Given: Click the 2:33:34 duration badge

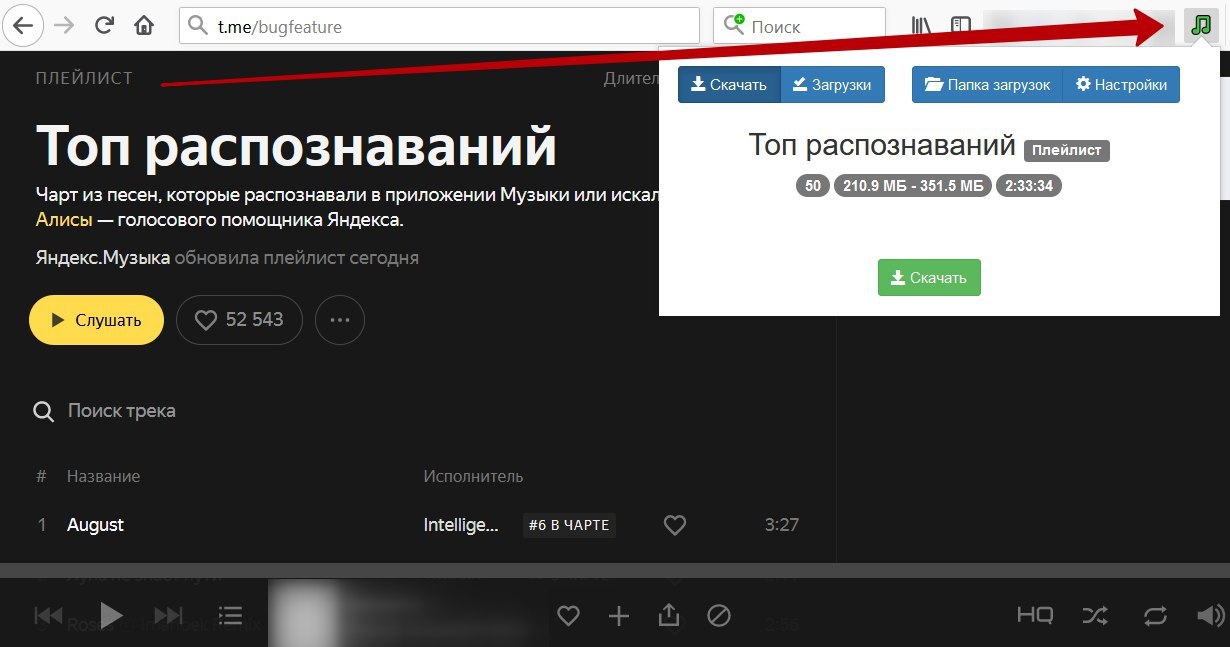Looking at the screenshot, I should pos(1029,186).
